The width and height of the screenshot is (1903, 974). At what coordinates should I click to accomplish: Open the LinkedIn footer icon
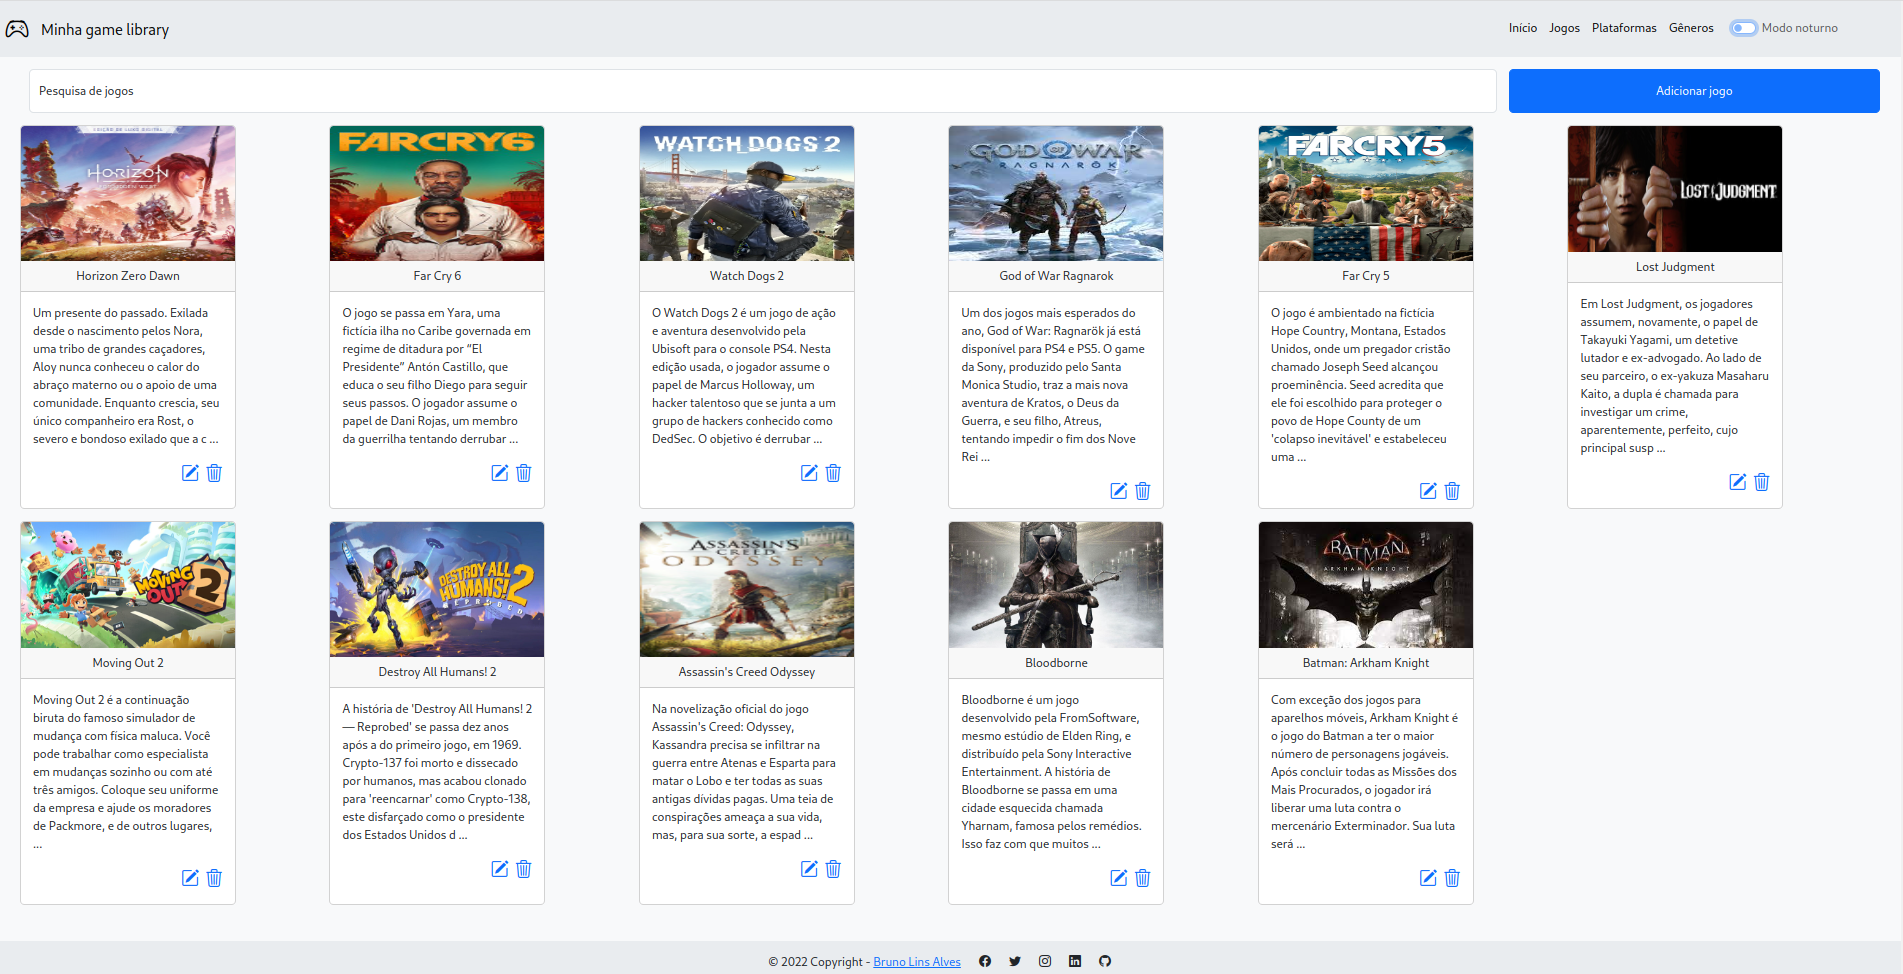[x=1075, y=961]
